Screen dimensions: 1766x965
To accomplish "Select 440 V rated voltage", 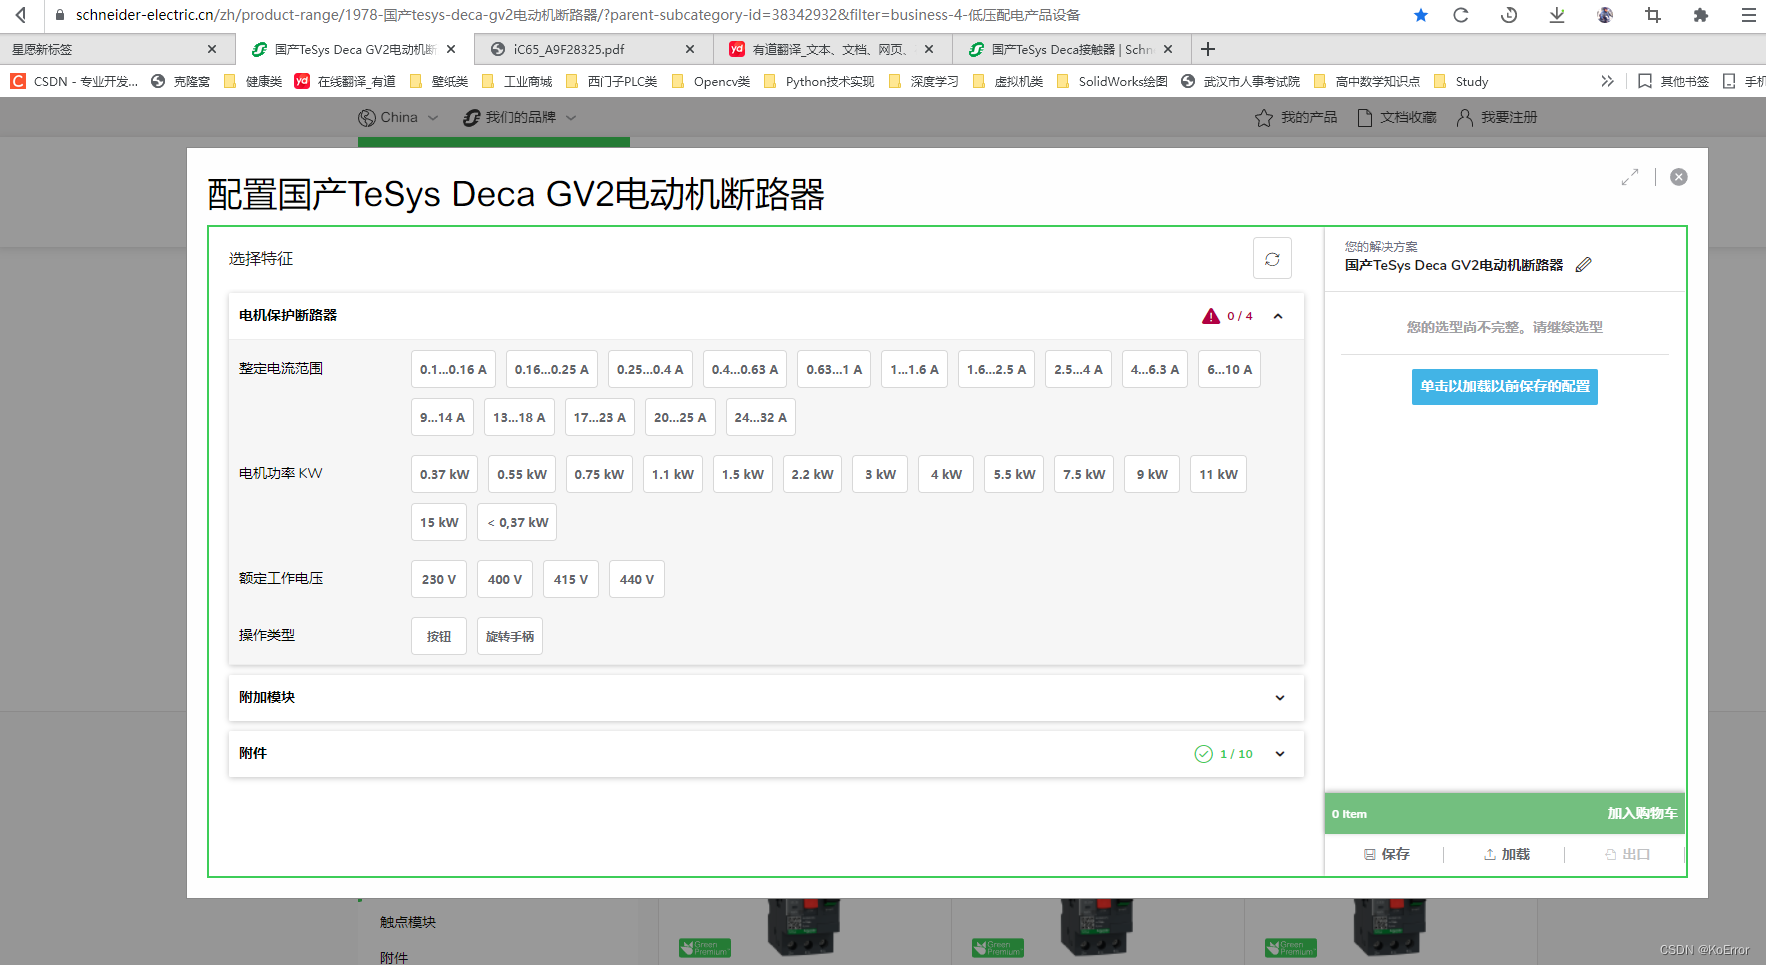I will 637,579.
